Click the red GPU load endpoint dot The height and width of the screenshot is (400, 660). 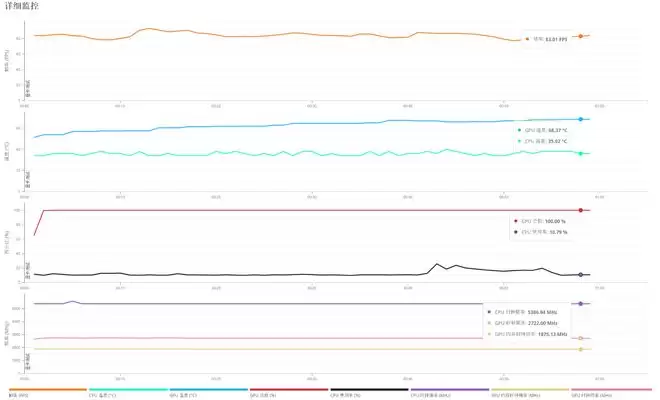coord(580,210)
